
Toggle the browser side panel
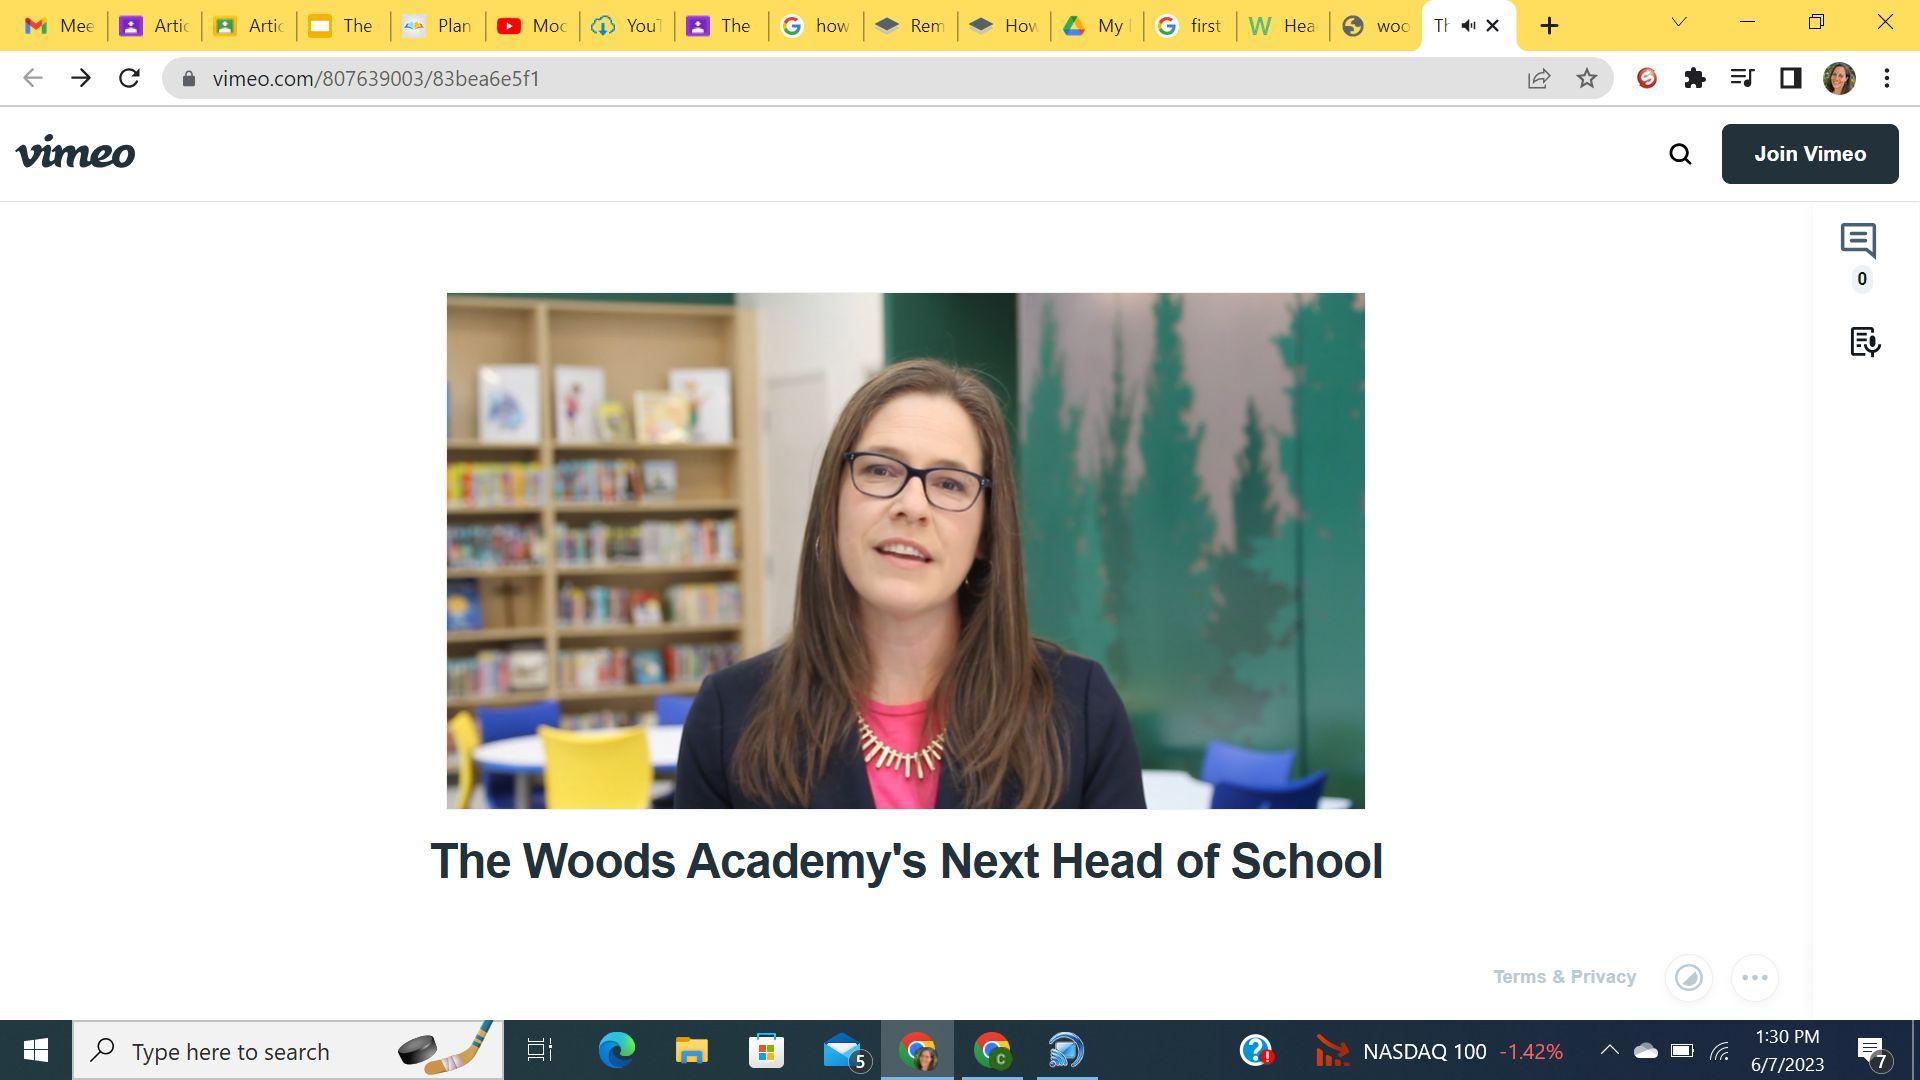(x=1790, y=78)
